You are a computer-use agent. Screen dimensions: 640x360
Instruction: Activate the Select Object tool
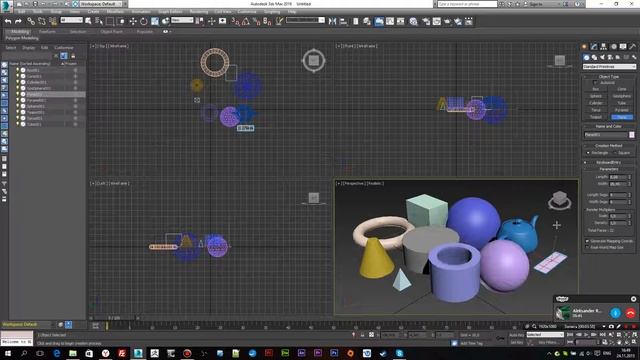(88, 21)
